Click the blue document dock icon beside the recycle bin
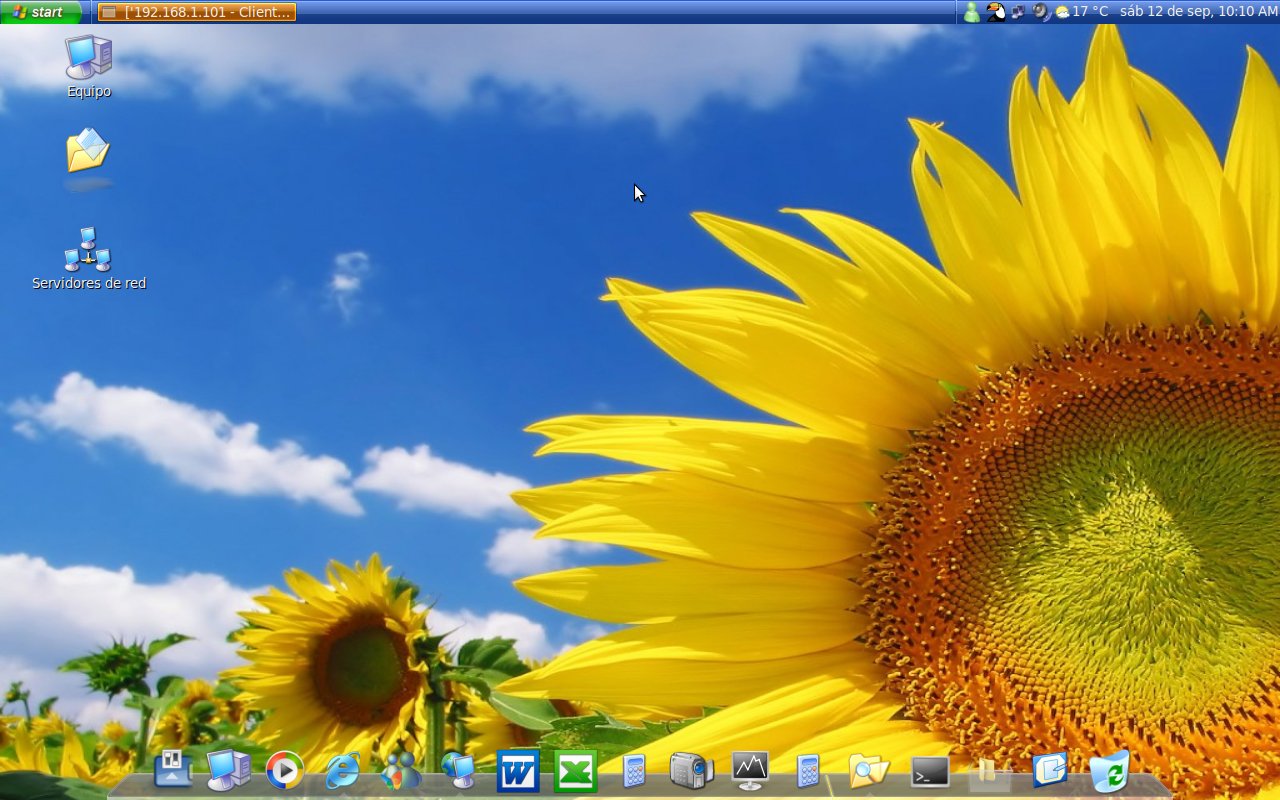This screenshot has height=800, width=1280. 1049,770
